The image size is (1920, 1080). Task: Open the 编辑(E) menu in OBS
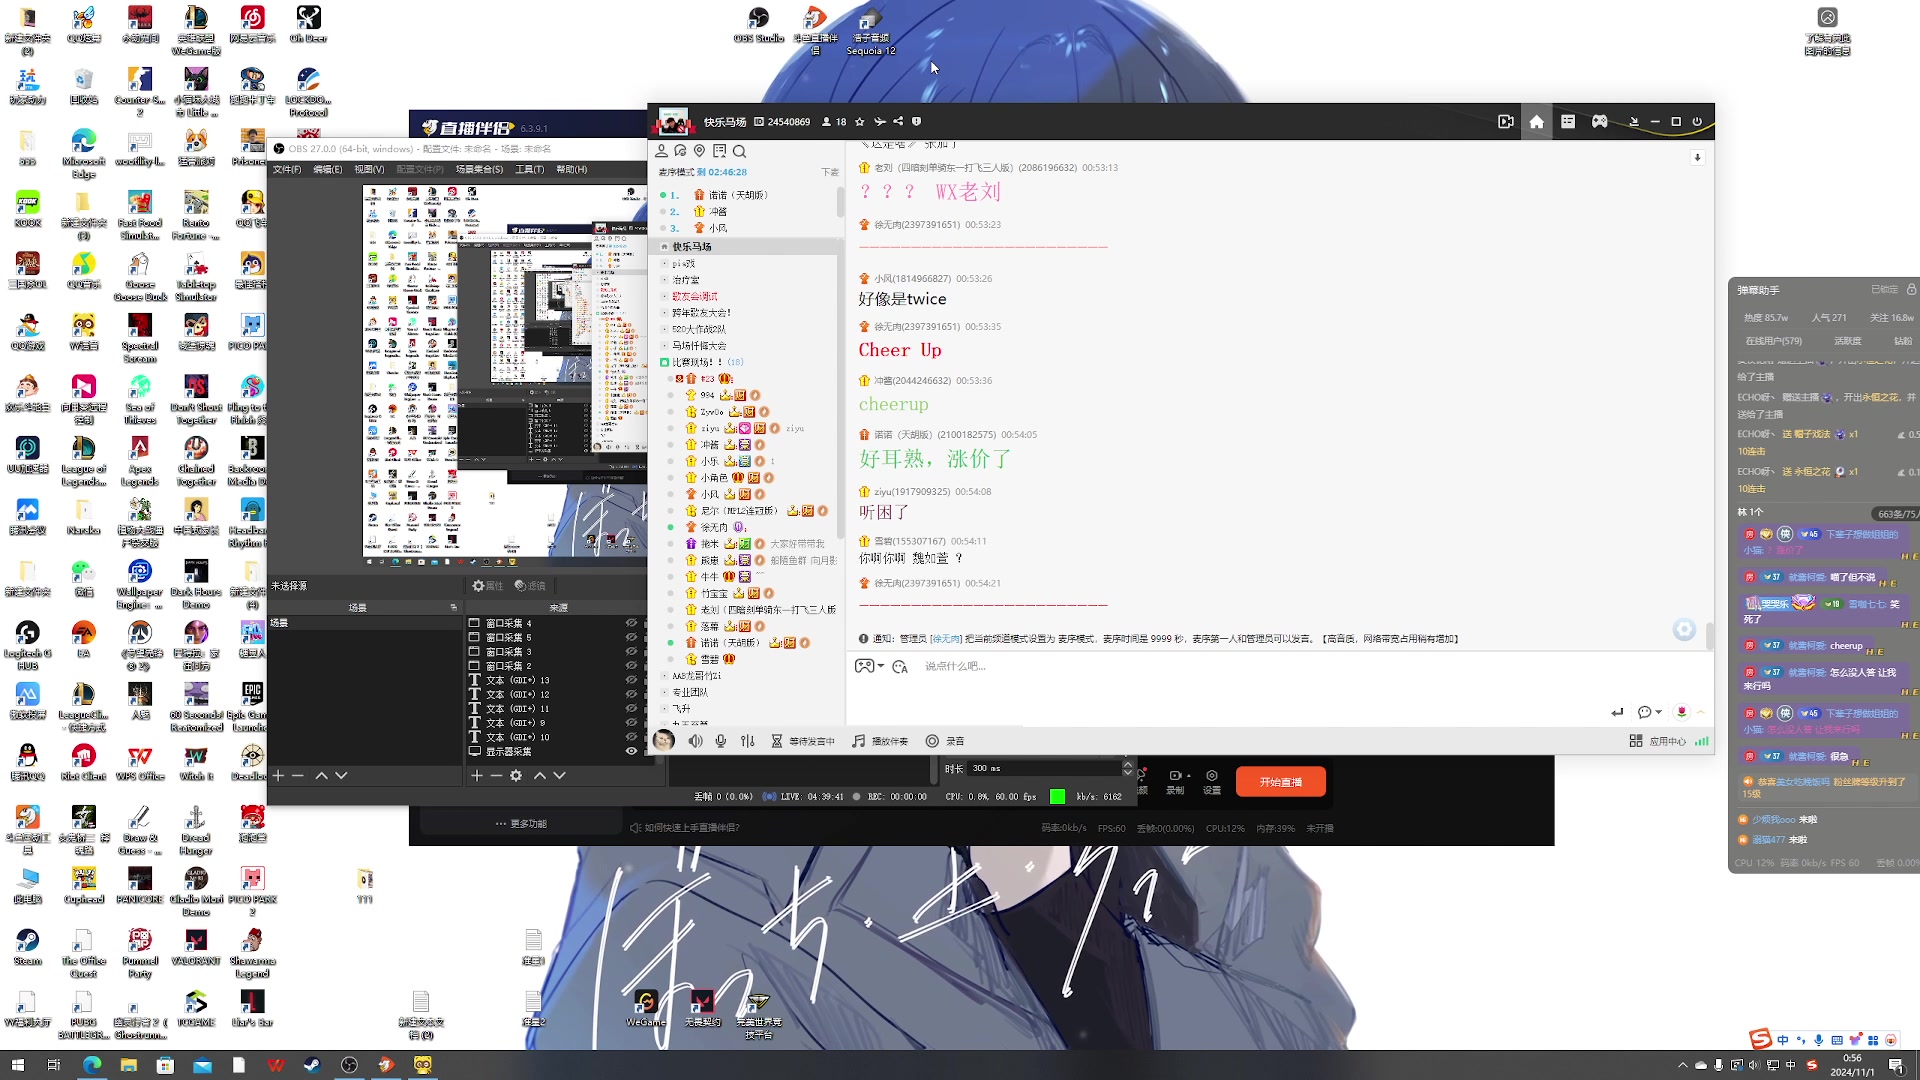tap(328, 169)
